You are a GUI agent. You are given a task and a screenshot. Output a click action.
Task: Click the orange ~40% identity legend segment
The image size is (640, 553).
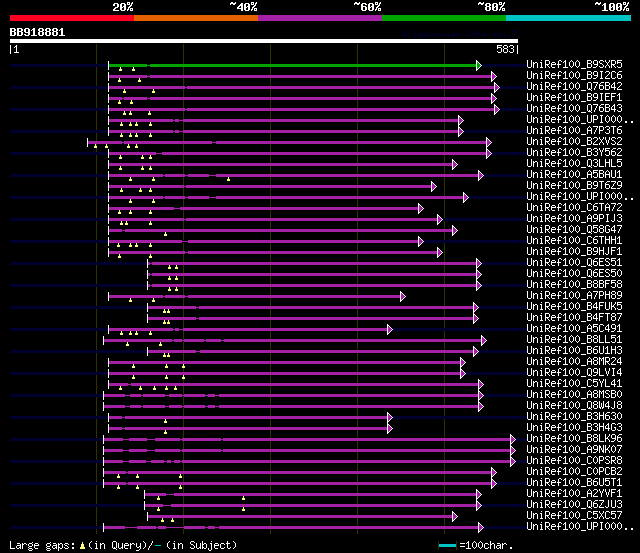click(x=196, y=18)
